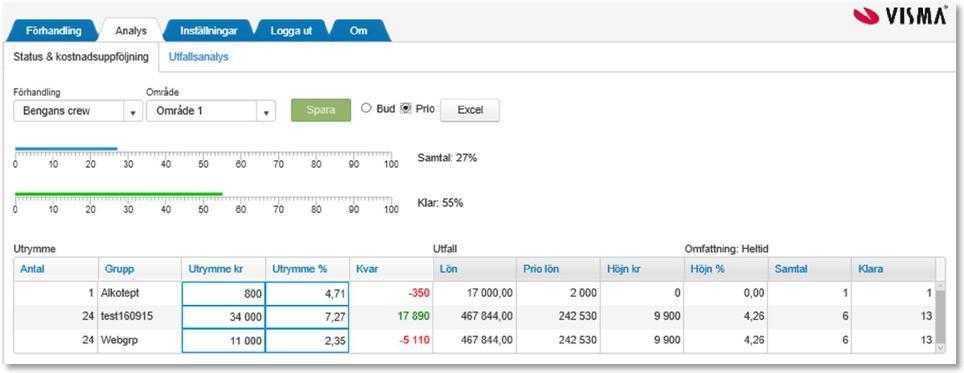Click the green Klar progress bar
Image resolution: width=964 pixels, height=373 pixels.
tap(119, 194)
